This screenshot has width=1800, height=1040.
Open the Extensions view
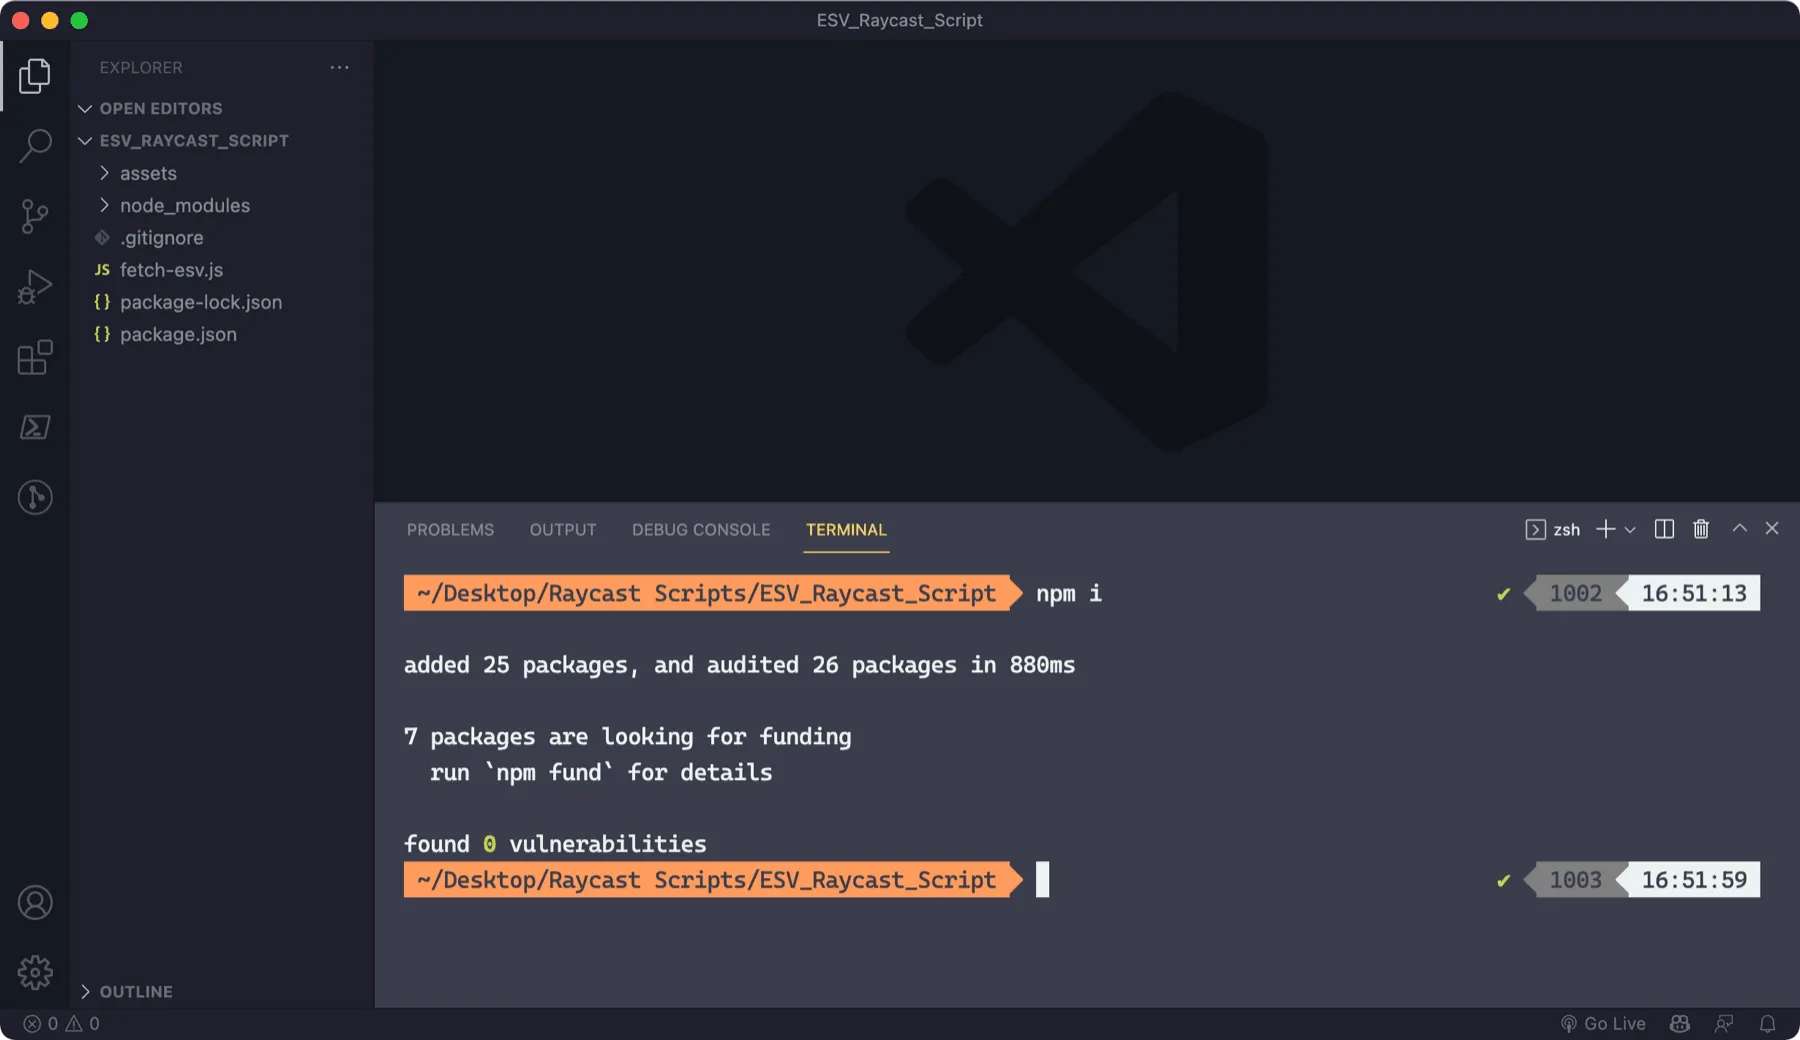coord(35,357)
